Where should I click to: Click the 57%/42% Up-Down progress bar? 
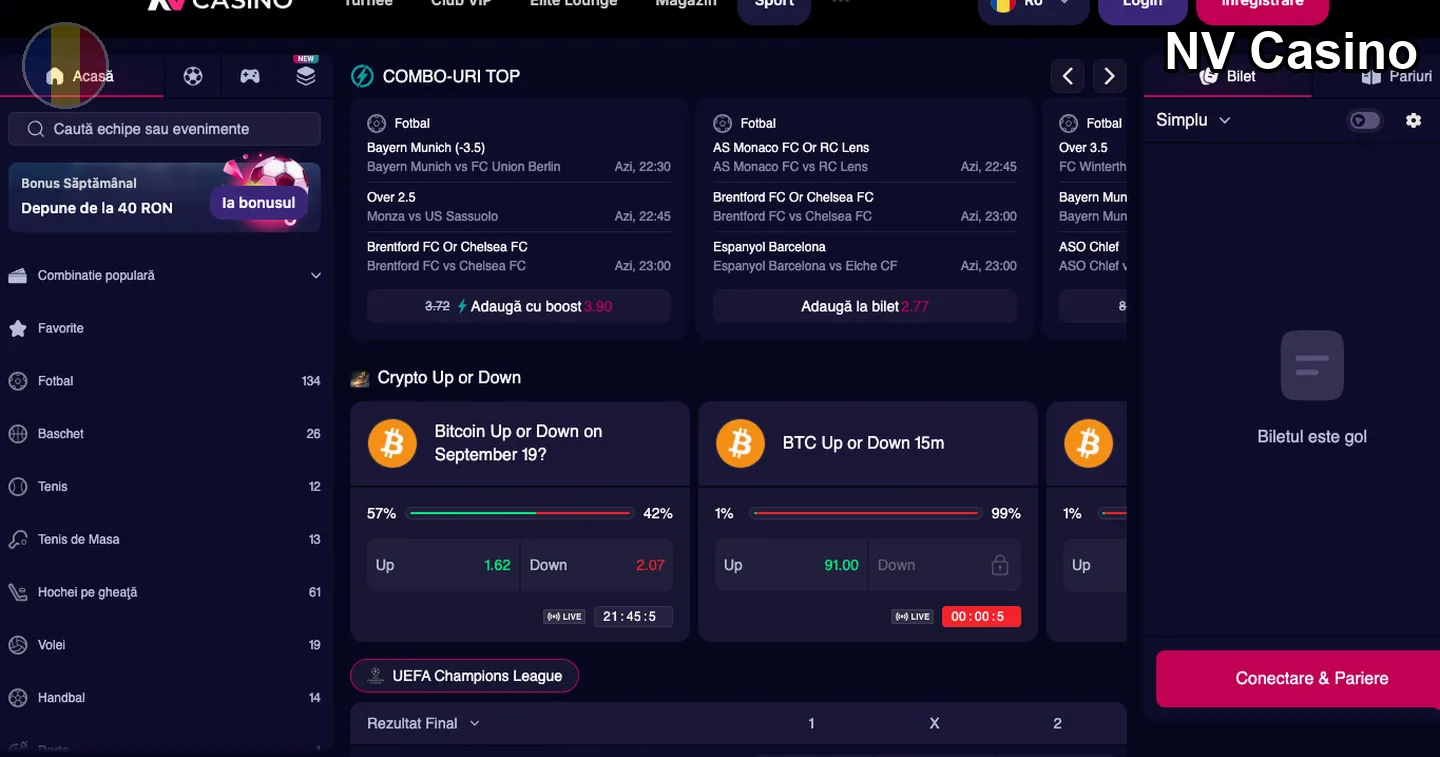point(520,513)
